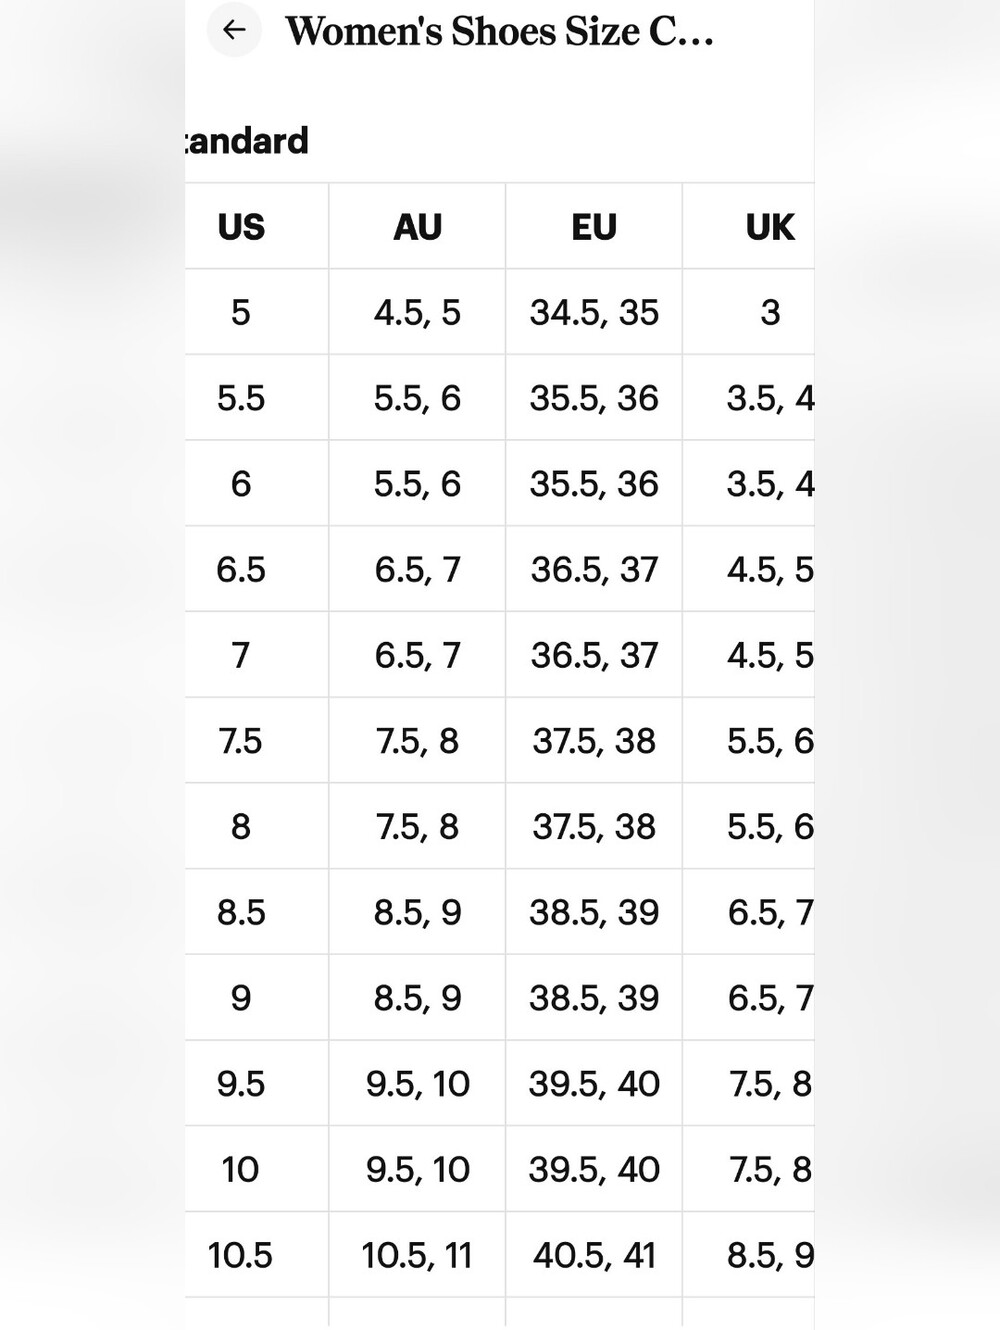Select the AU column header

point(417,227)
